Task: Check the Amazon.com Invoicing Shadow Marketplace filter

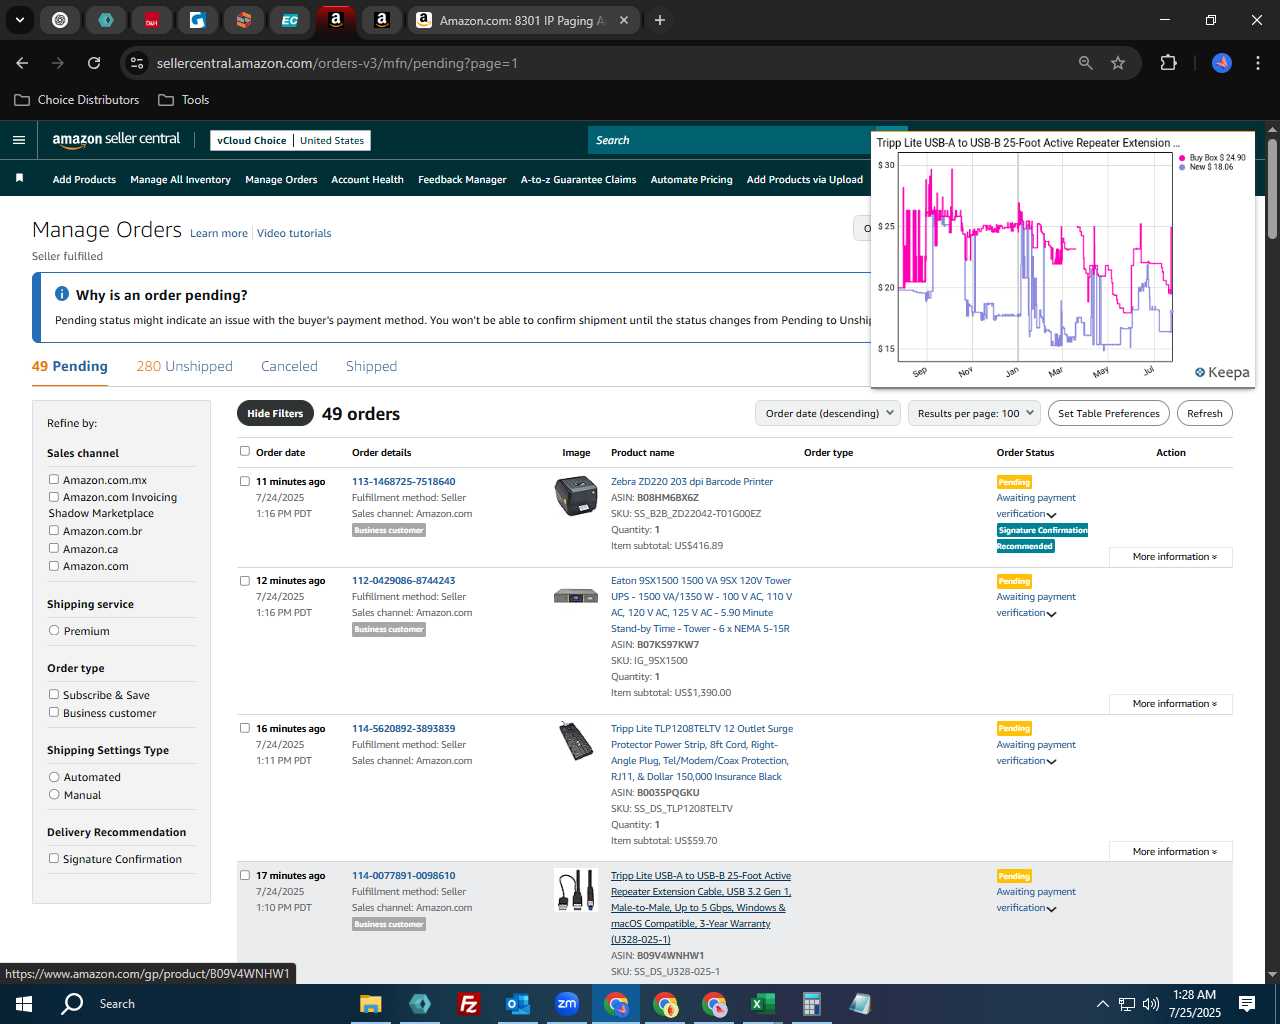Action: click(54, 497)
